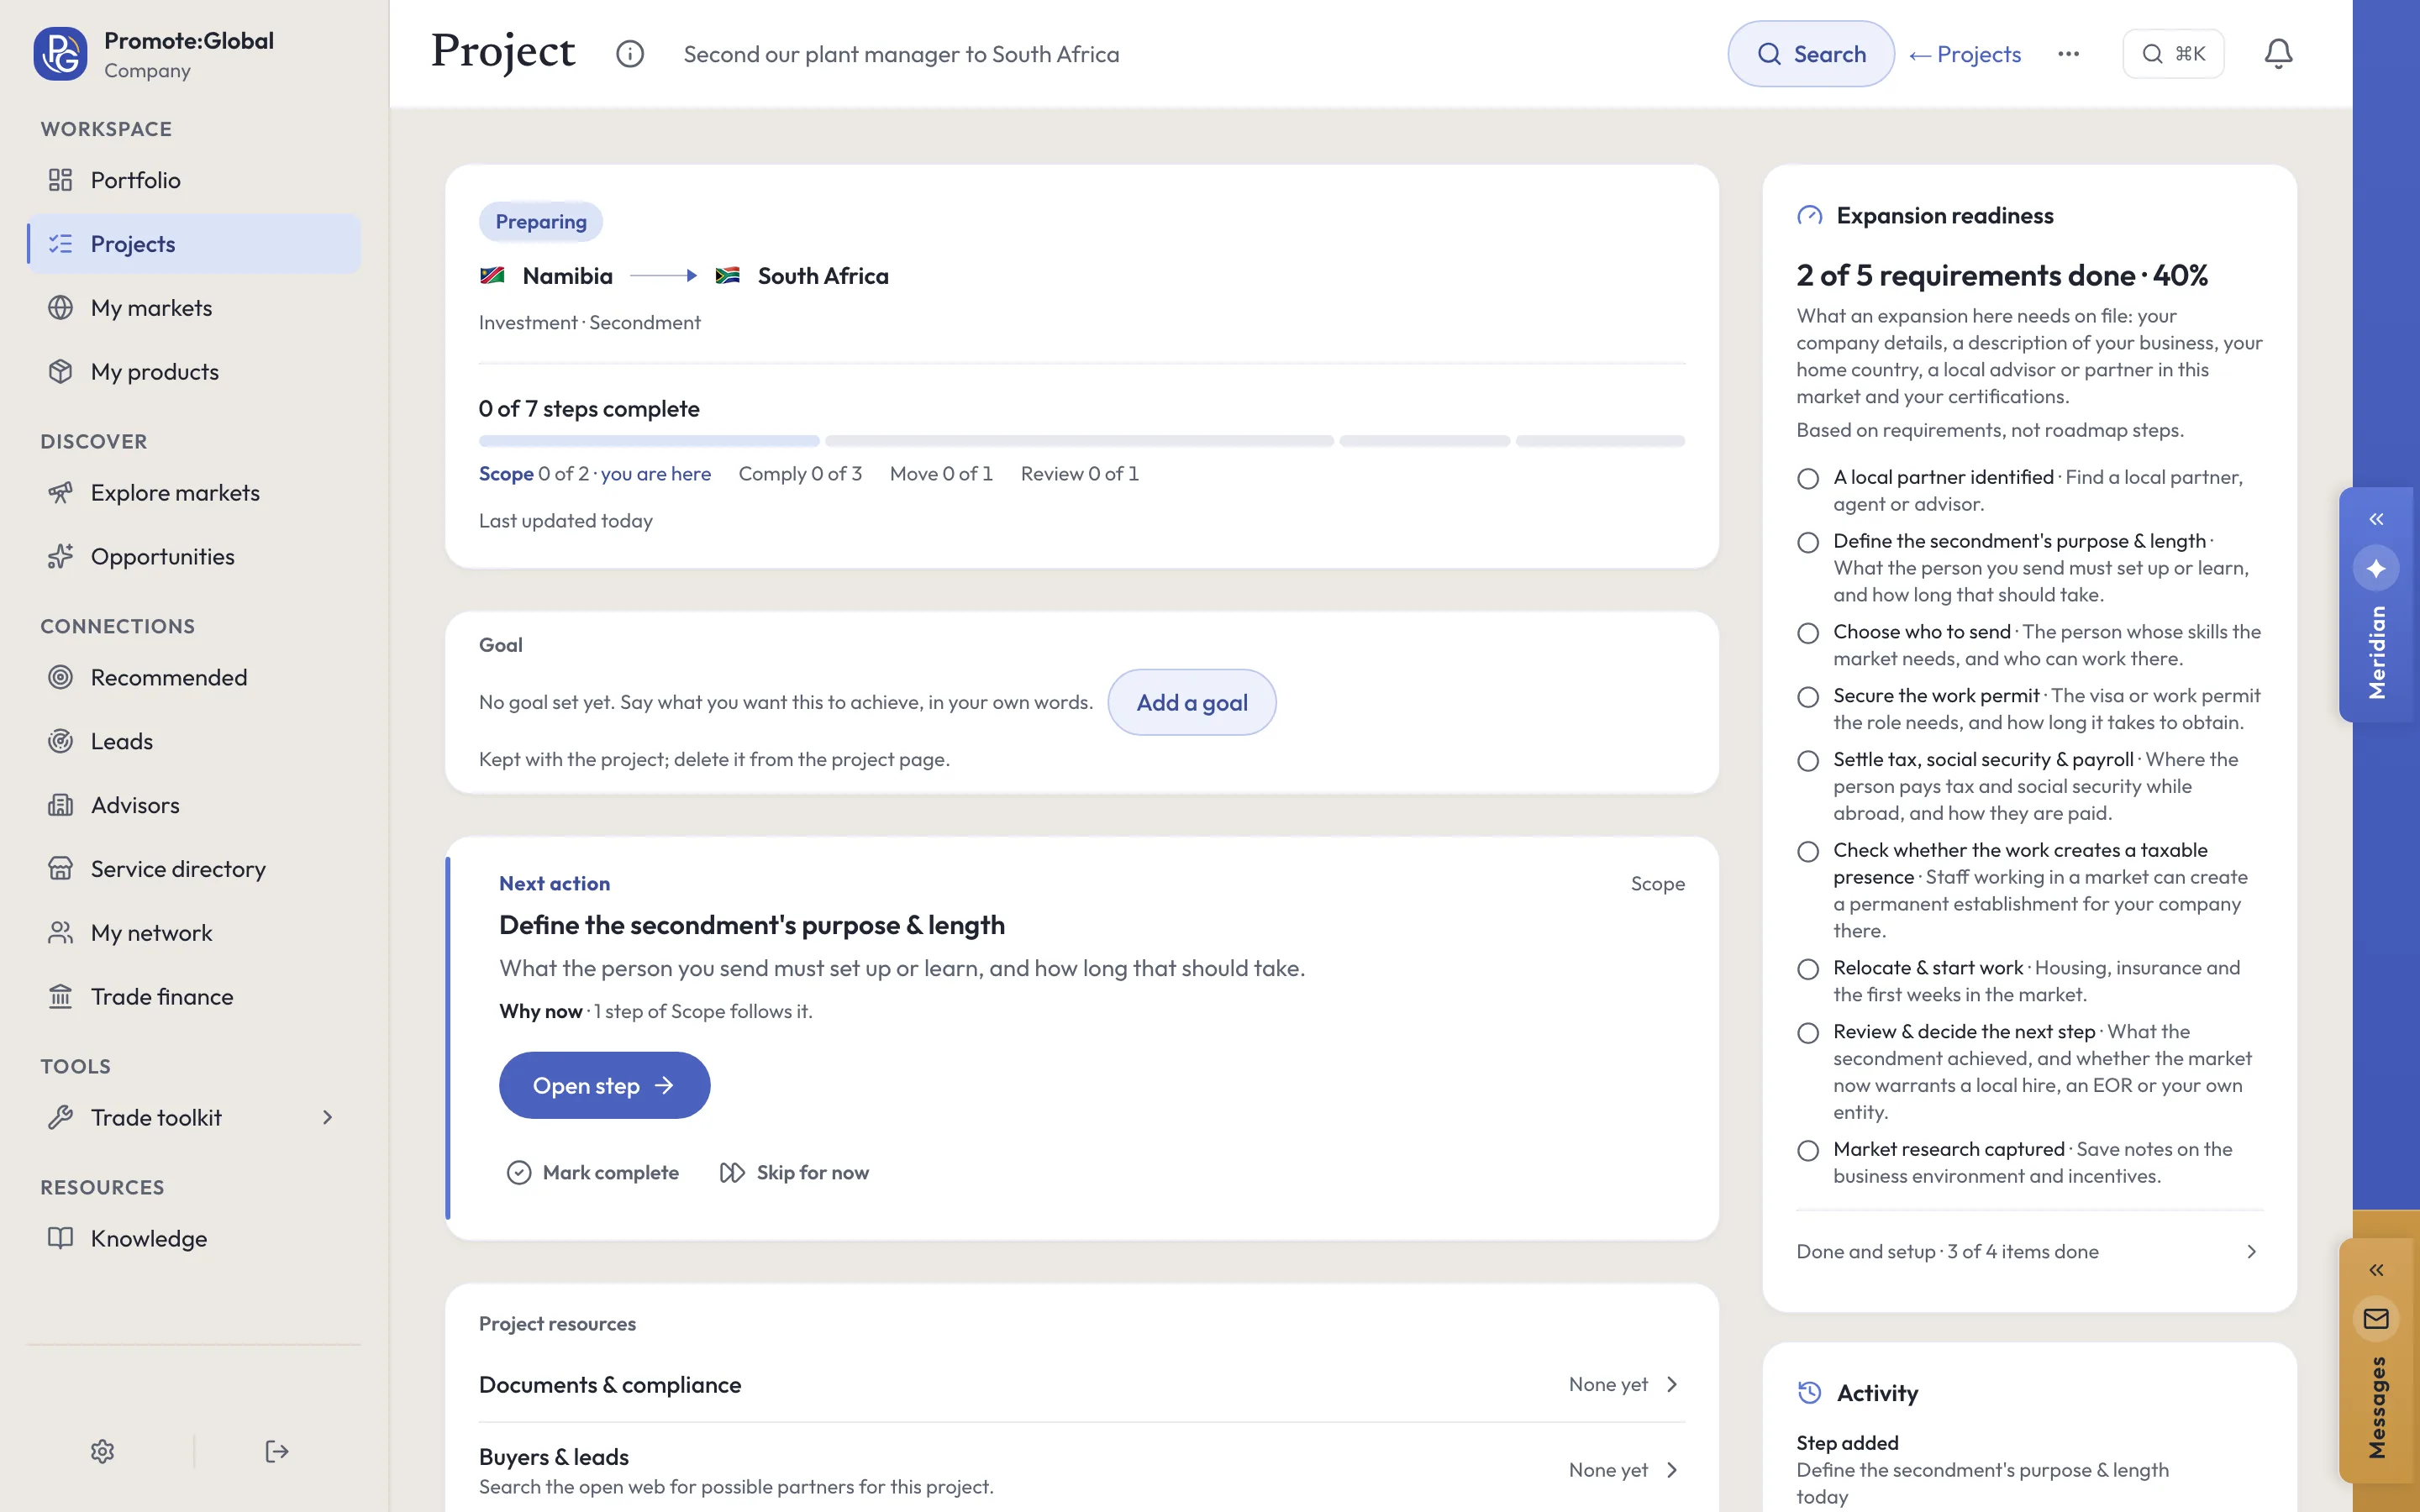Click the Expansion readiness gauge icon

1809,216
